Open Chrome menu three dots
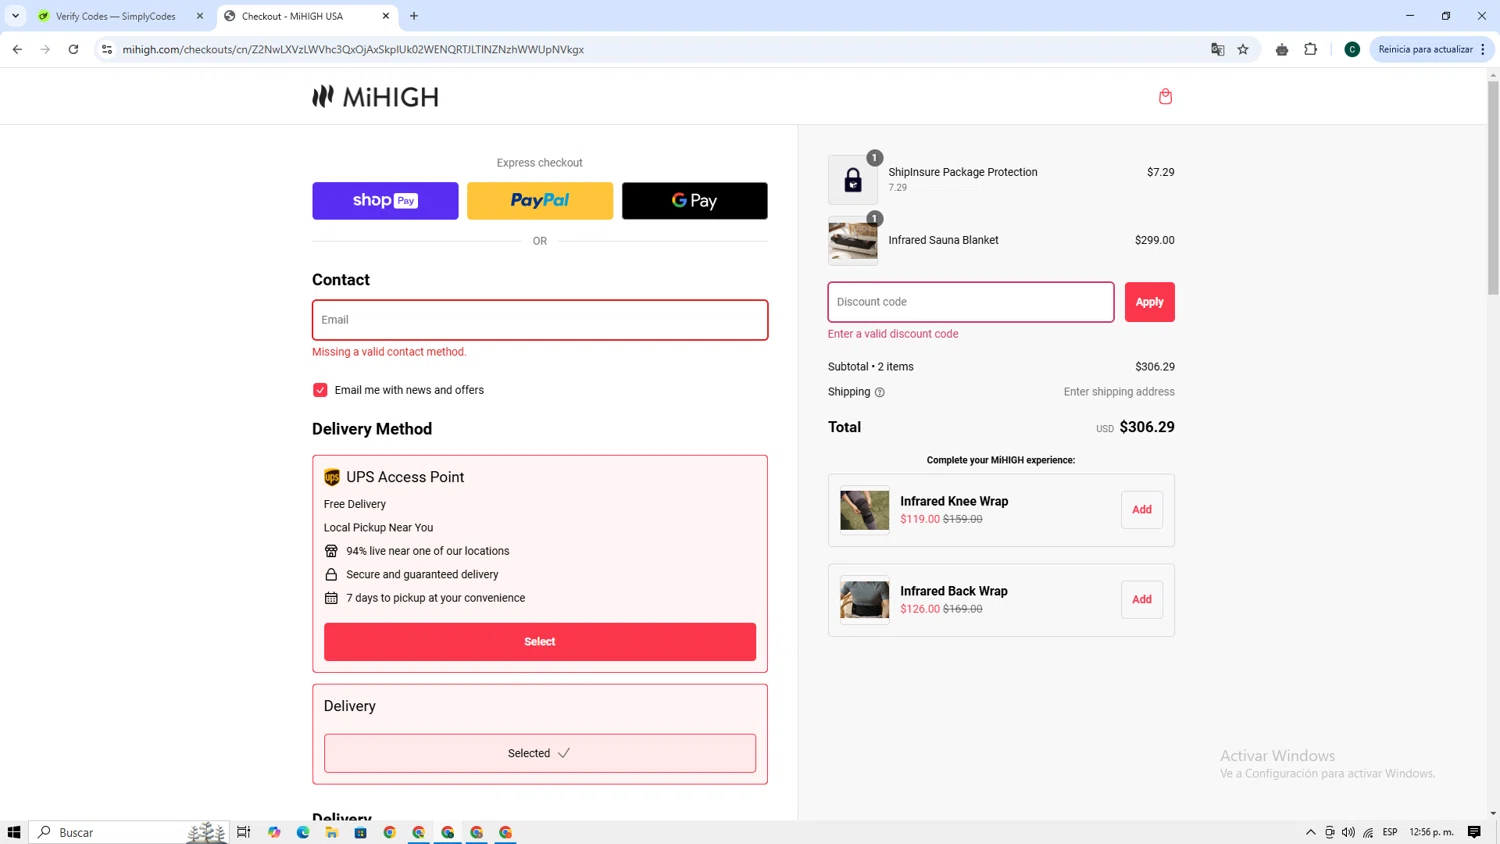The image size is (1500, 844). coord(1483,49)
